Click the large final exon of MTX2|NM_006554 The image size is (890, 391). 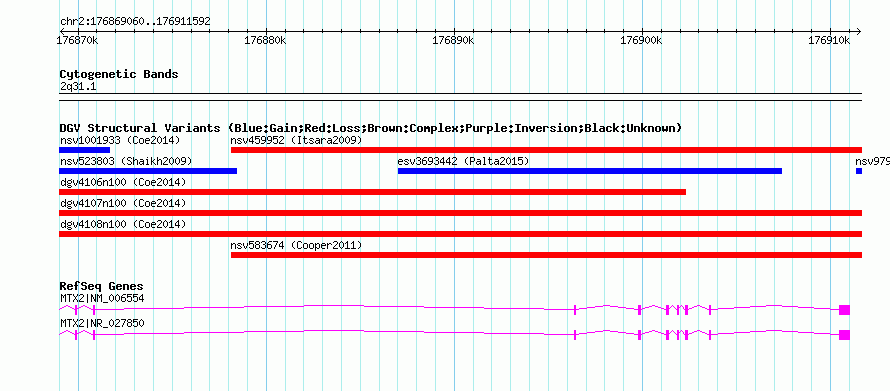coord(844,309)
